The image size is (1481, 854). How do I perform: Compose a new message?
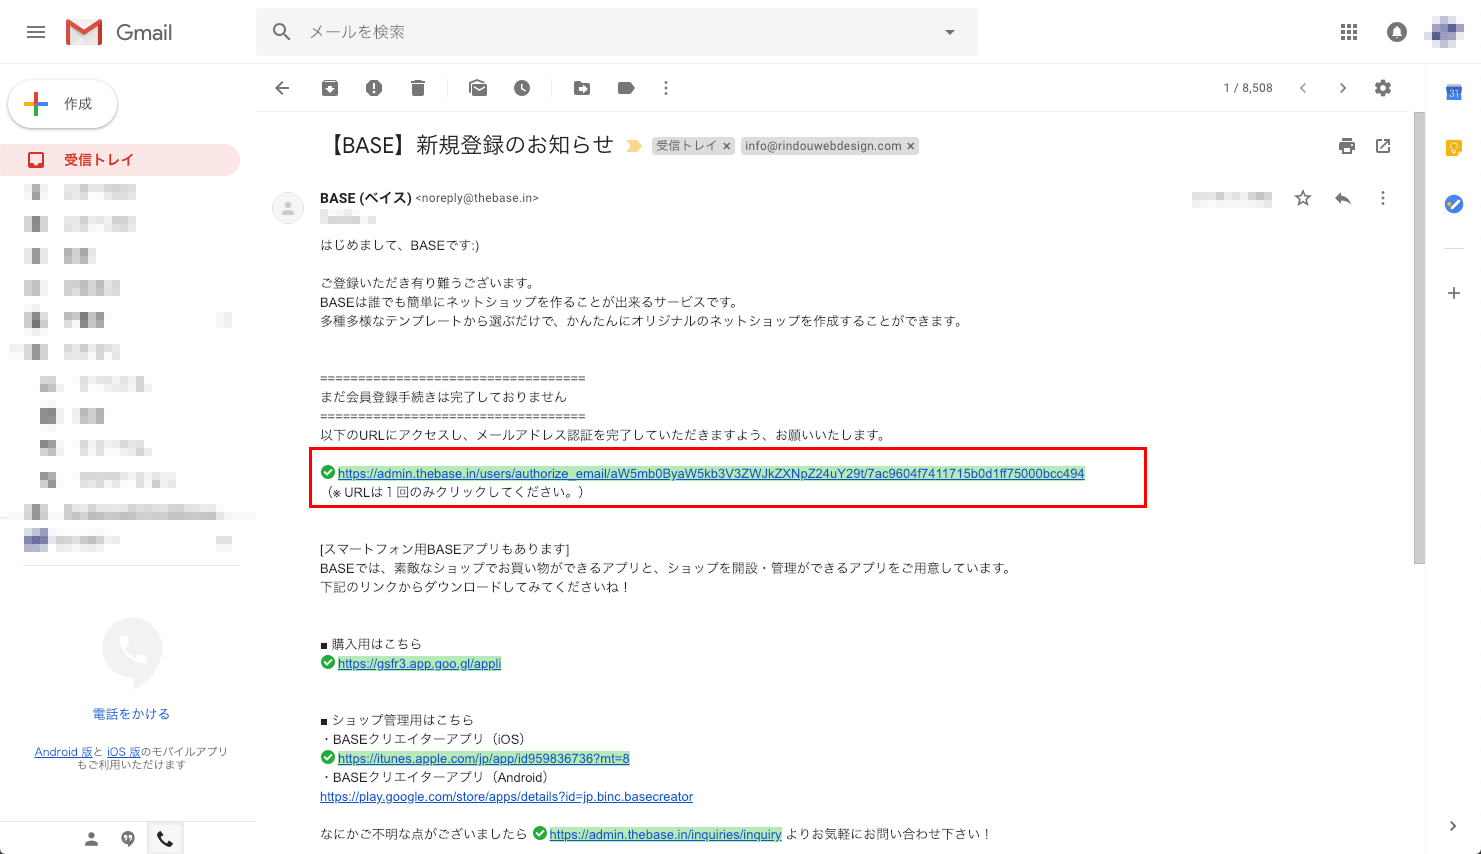[x=62, y=104]
